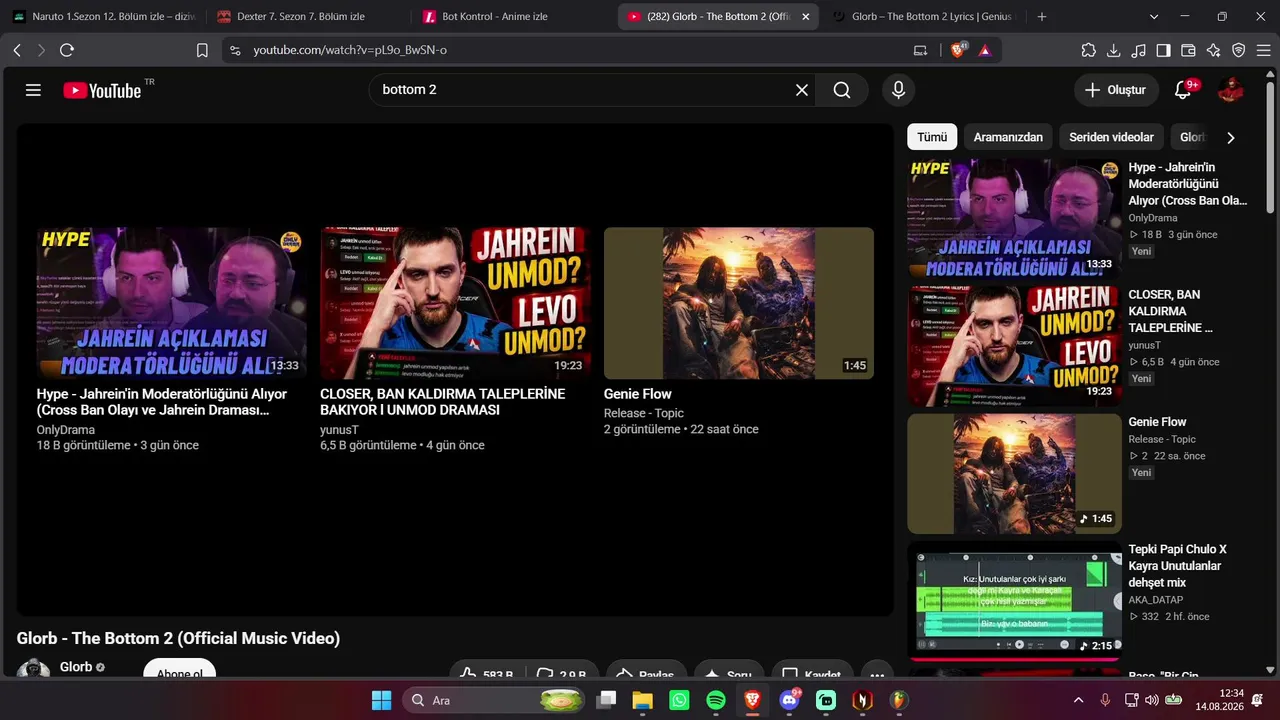Open the browser main menu

pos(1263,50)
